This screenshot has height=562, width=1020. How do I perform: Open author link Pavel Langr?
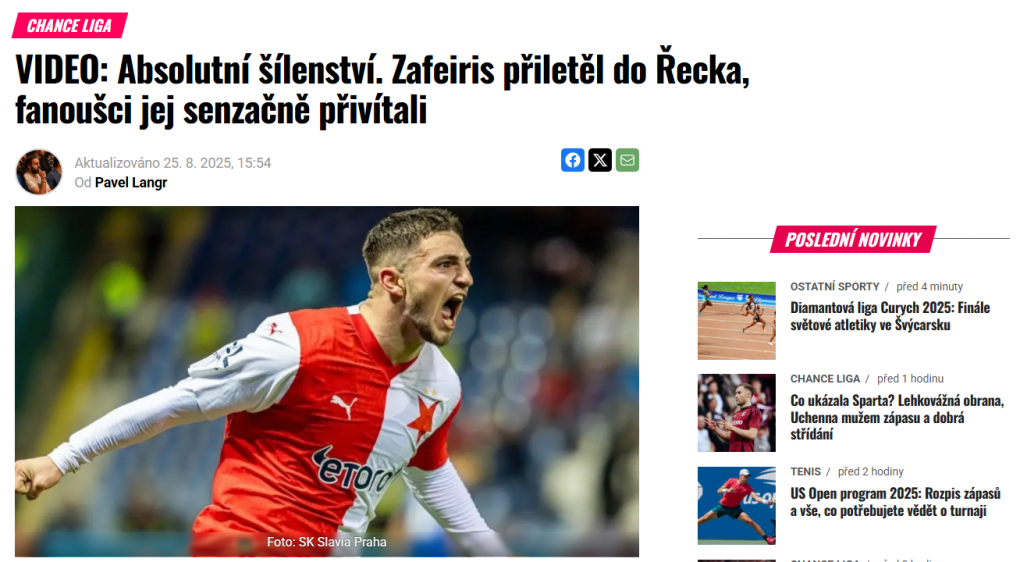131,183
